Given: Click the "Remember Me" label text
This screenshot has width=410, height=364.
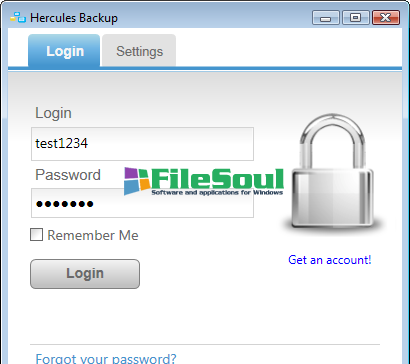Looking at the screenshot, I should 93,235.
